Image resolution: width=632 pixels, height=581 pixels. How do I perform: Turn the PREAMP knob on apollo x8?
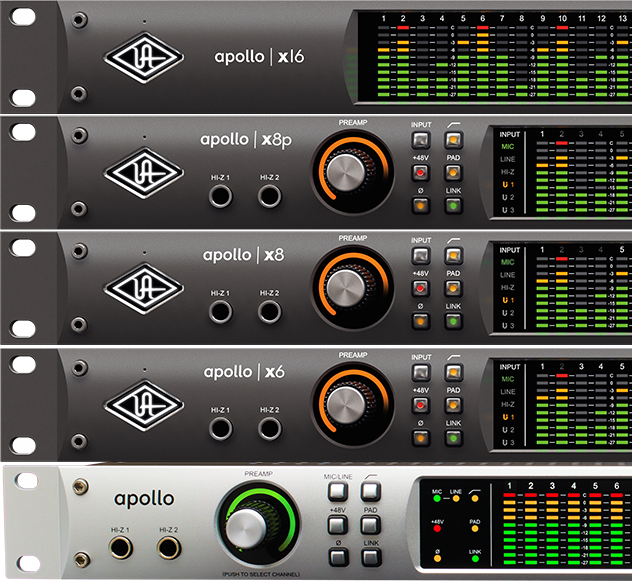pos(346,288)
